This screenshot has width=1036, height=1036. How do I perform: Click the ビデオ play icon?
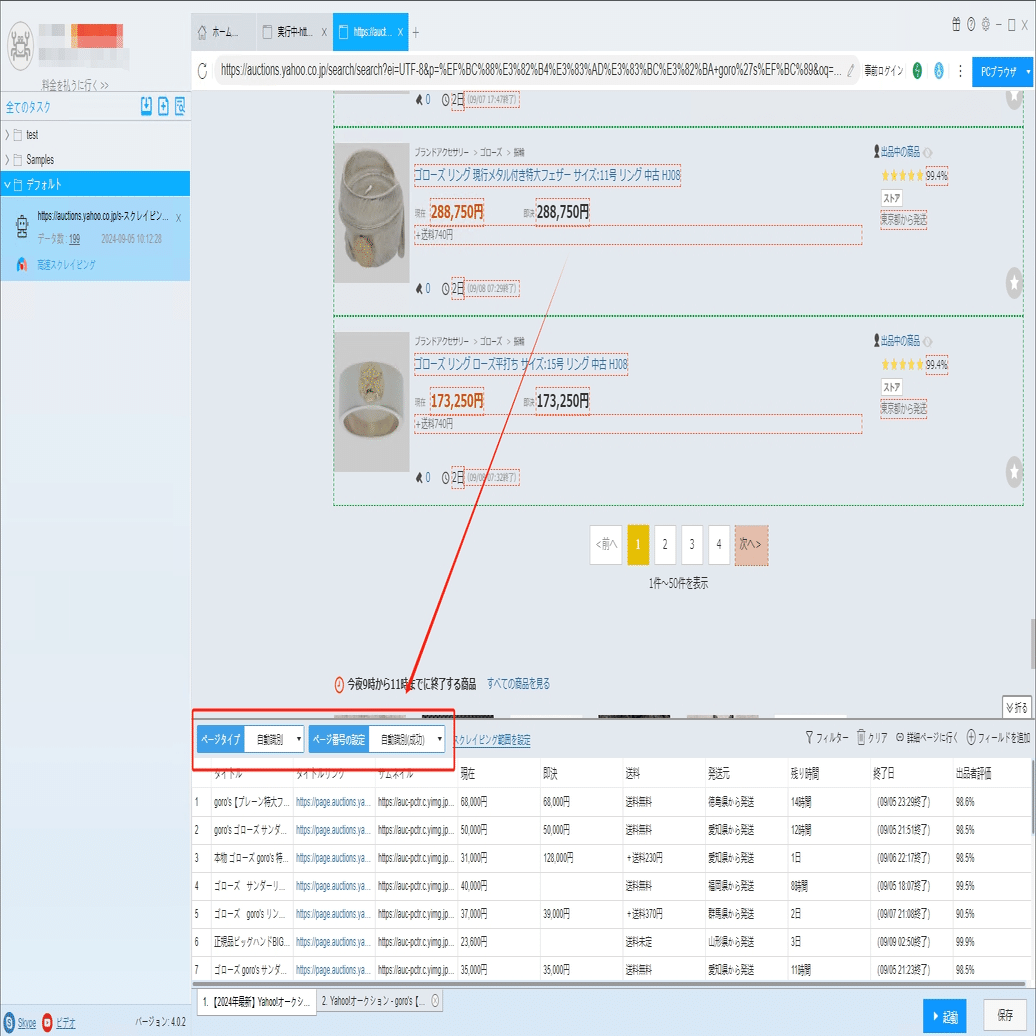pos(48,1022)
